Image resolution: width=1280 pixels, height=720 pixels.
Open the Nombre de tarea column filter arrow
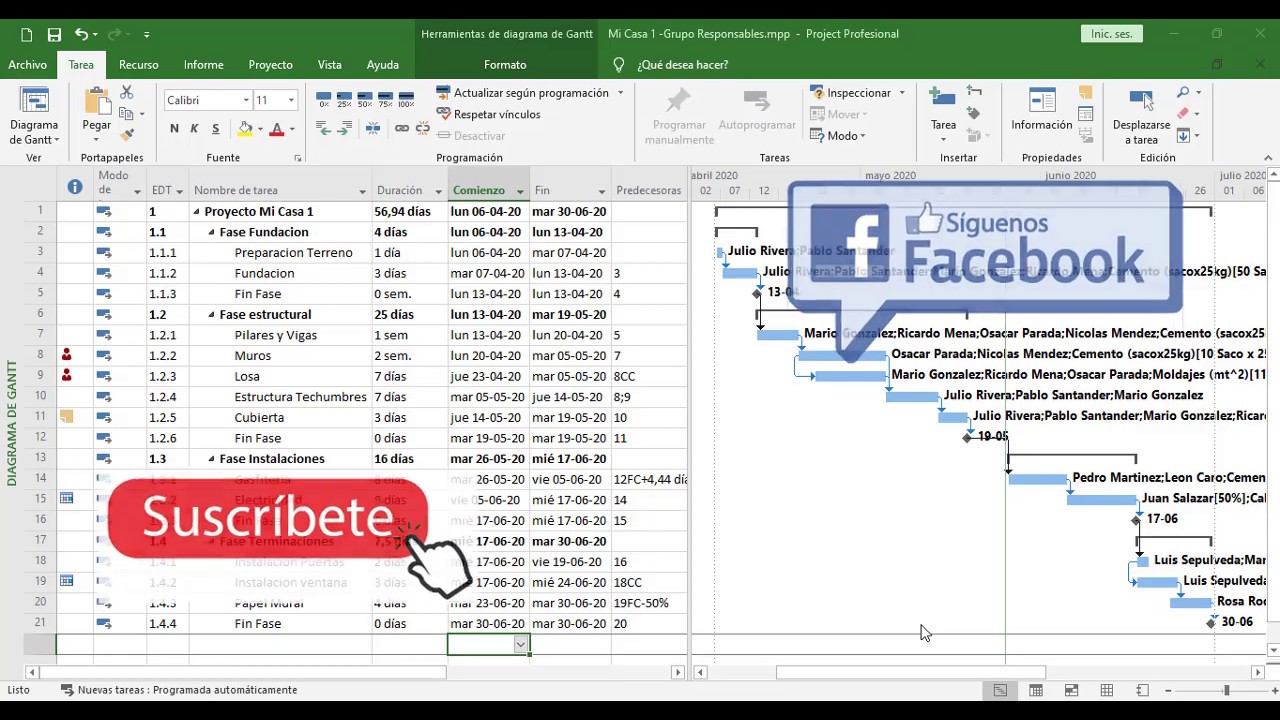point(362,191)
